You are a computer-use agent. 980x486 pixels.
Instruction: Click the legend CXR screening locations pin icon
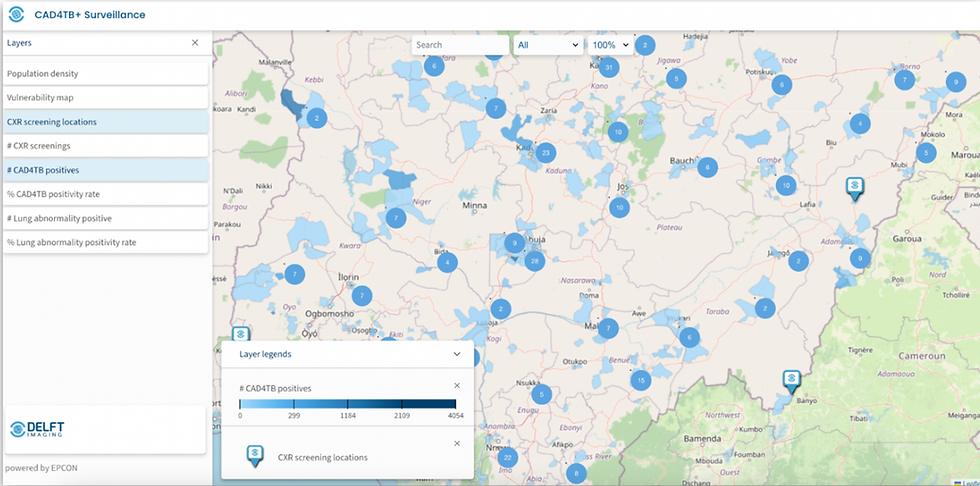pyautogui.click(x=254, y=457)
